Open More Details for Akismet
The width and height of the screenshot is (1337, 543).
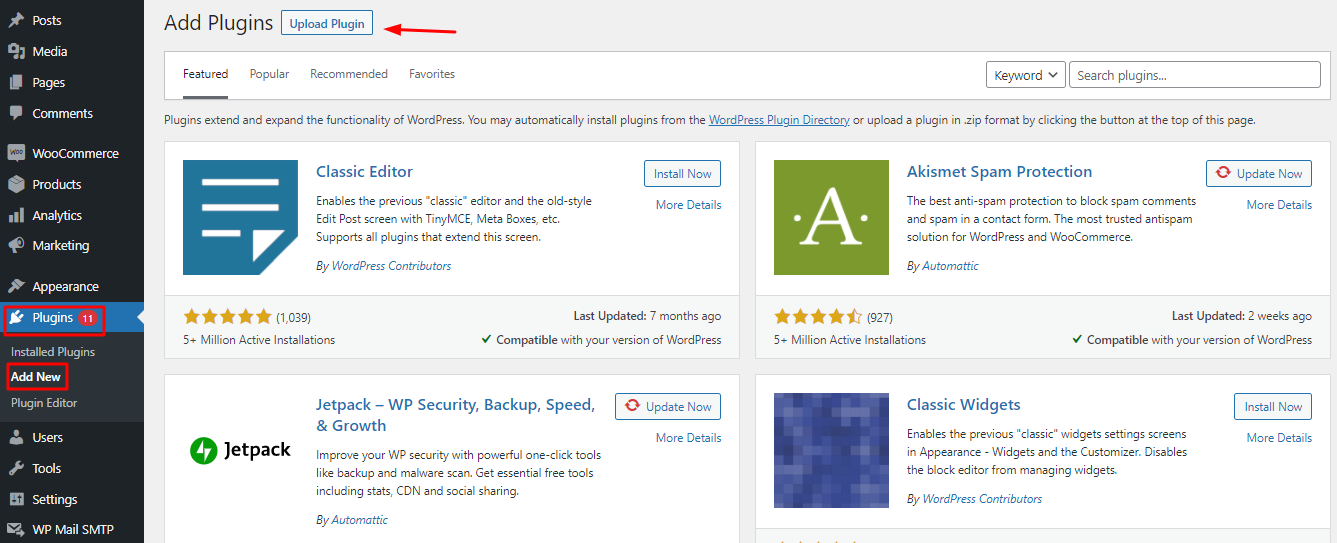[x=1279, y=205]
